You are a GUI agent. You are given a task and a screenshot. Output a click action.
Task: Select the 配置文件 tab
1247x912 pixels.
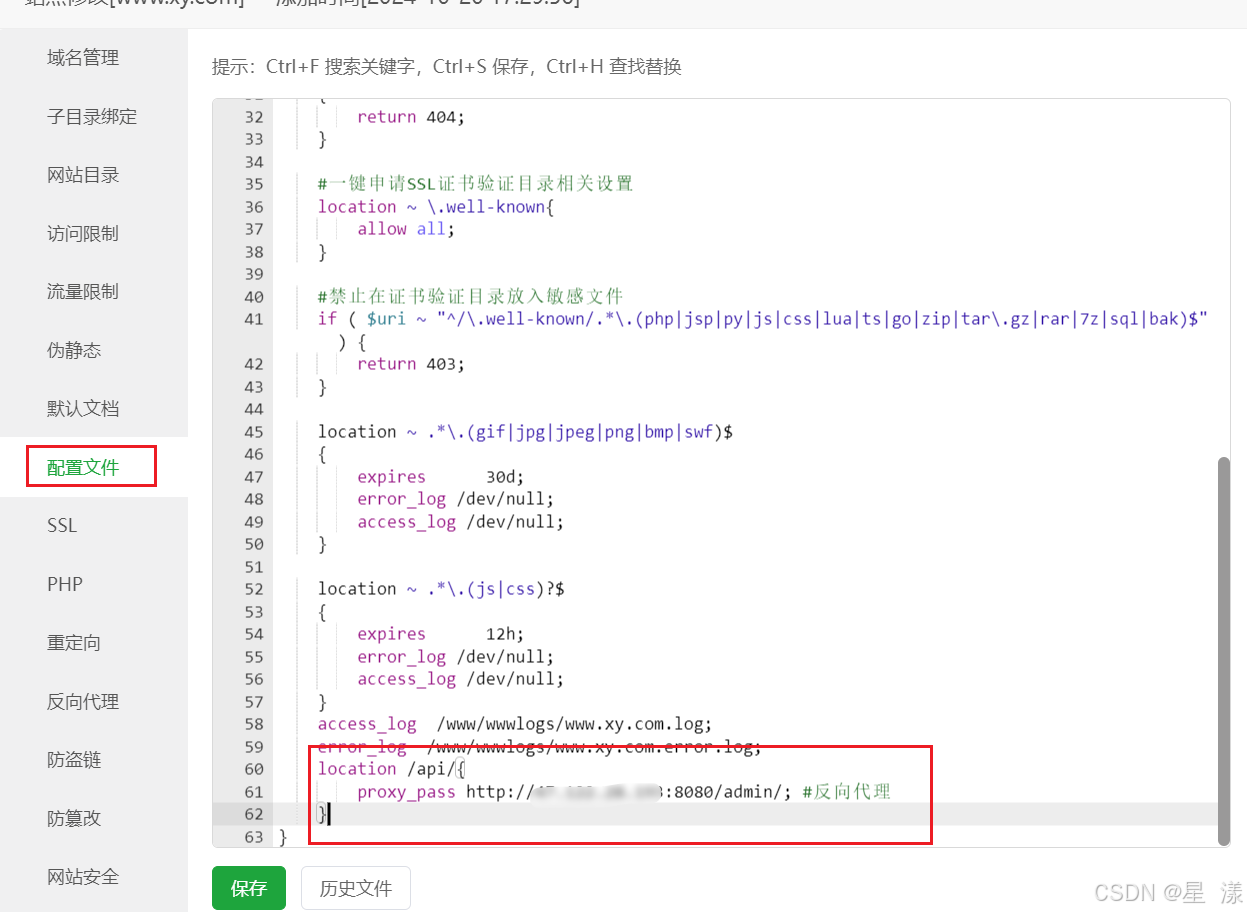tap(83, 467)
